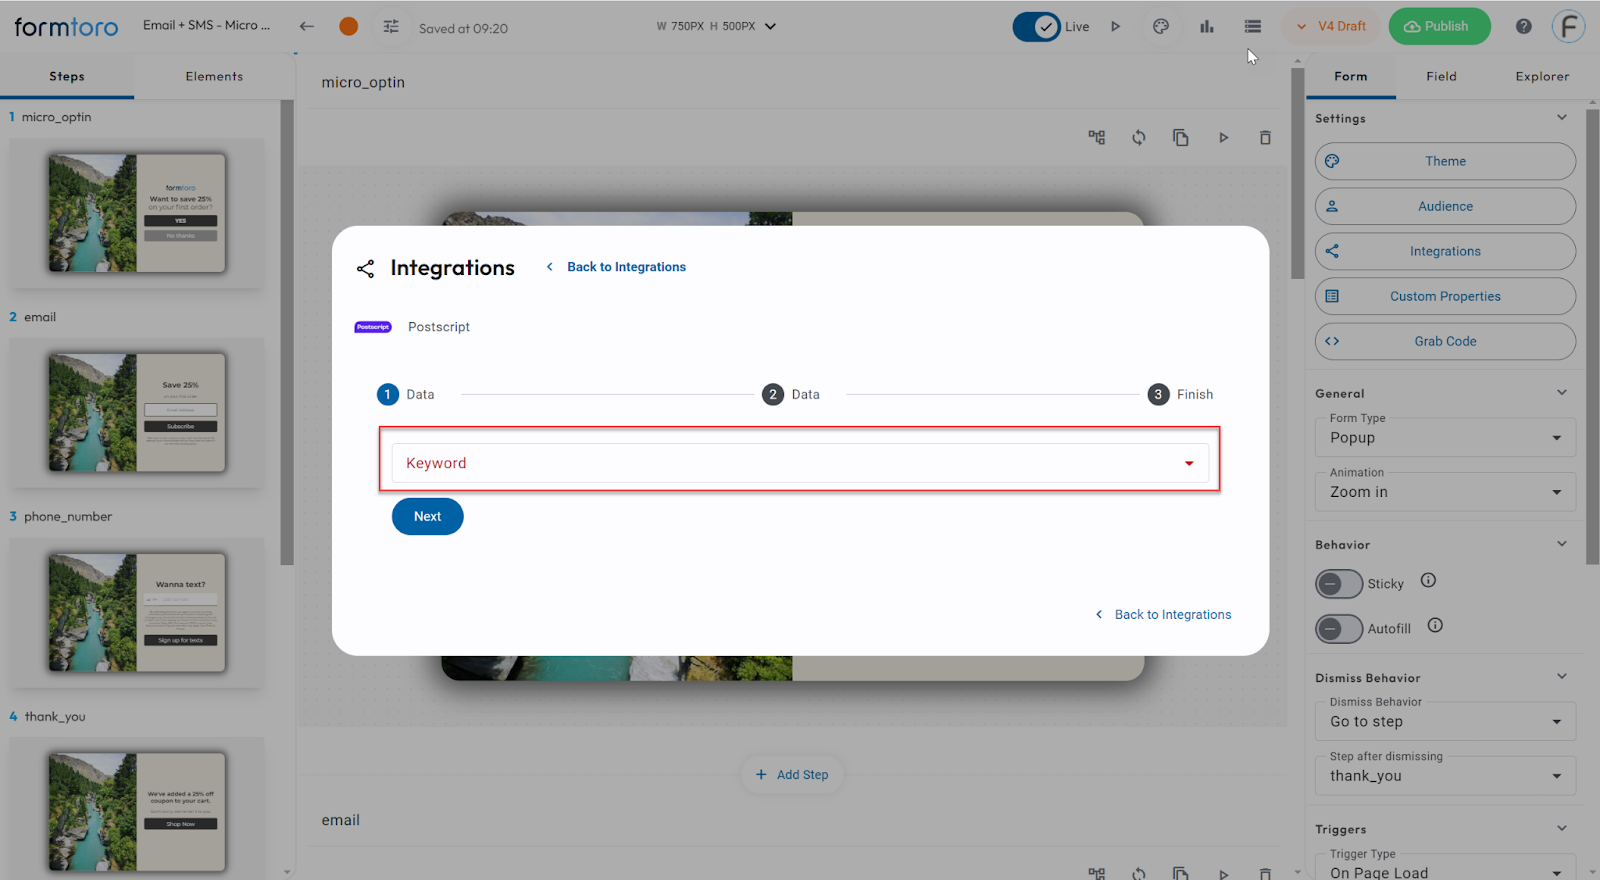
Task: Switch to the Explorer tab
Action: 1542,77
